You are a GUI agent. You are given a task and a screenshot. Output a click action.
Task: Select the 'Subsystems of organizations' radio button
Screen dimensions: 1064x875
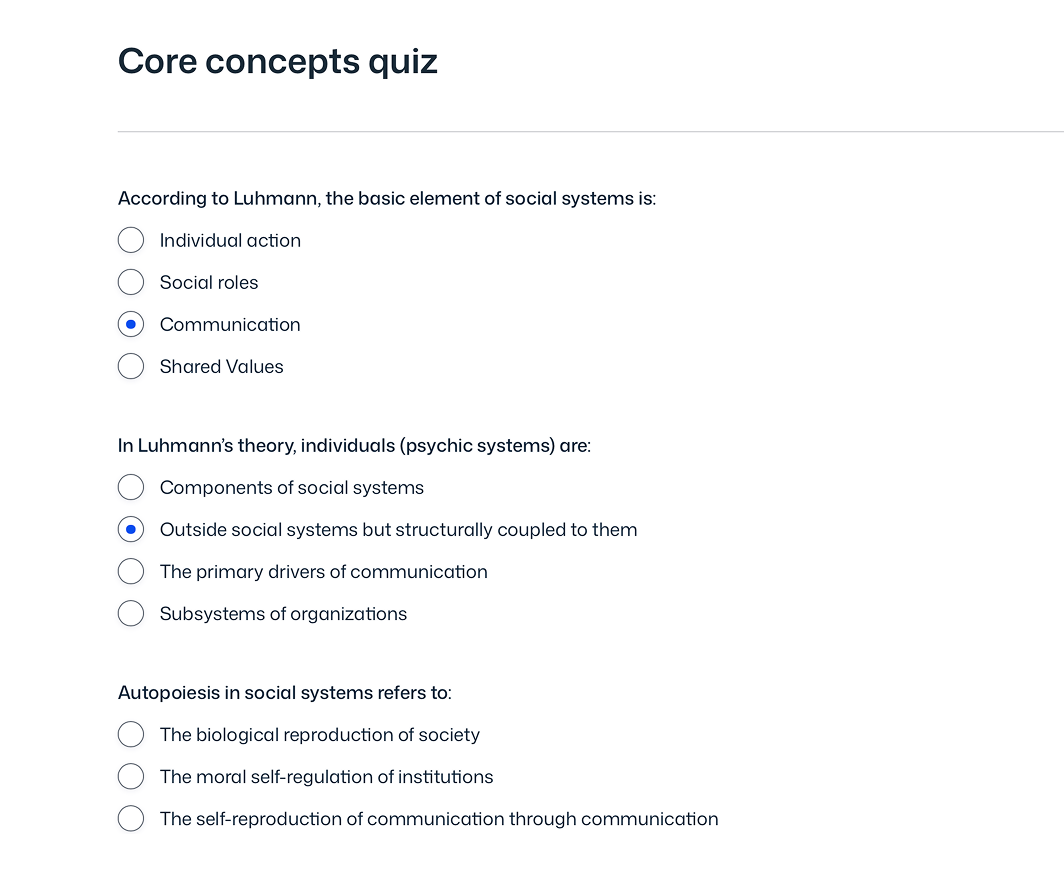(131, 614)
